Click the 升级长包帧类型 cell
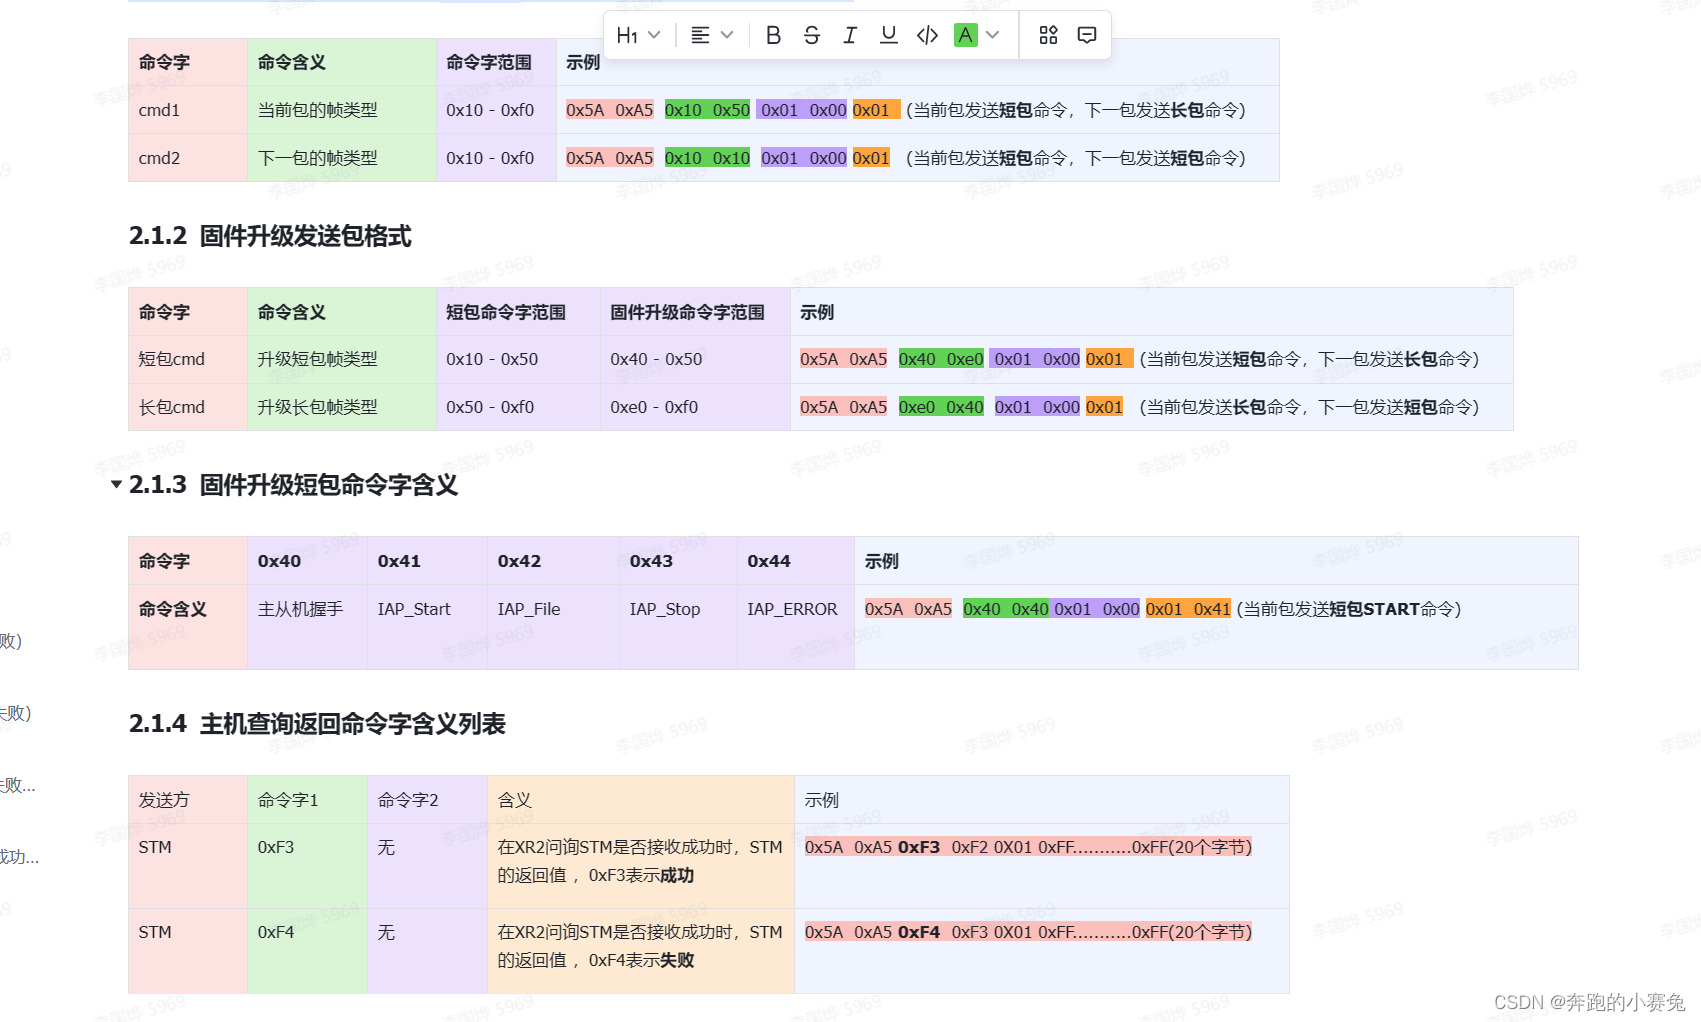The width and height of the screenshot is (1701, 1022). pyautogui.click(x=342, y=407)
